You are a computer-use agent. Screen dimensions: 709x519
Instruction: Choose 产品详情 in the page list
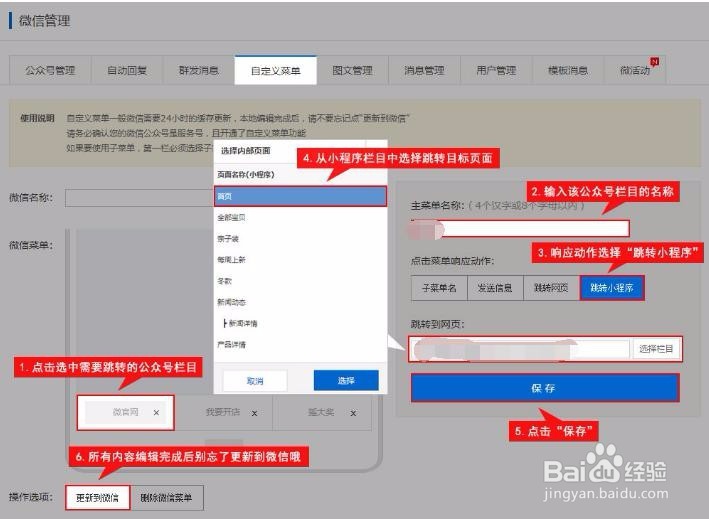pyautogui.click(x=300, y=345)
